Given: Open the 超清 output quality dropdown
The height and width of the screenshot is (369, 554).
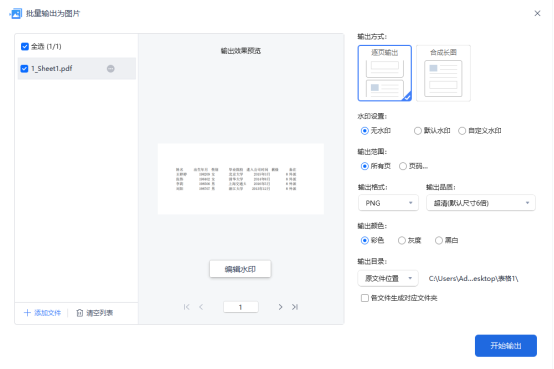Looking at the screenshot, I should 481,203.
